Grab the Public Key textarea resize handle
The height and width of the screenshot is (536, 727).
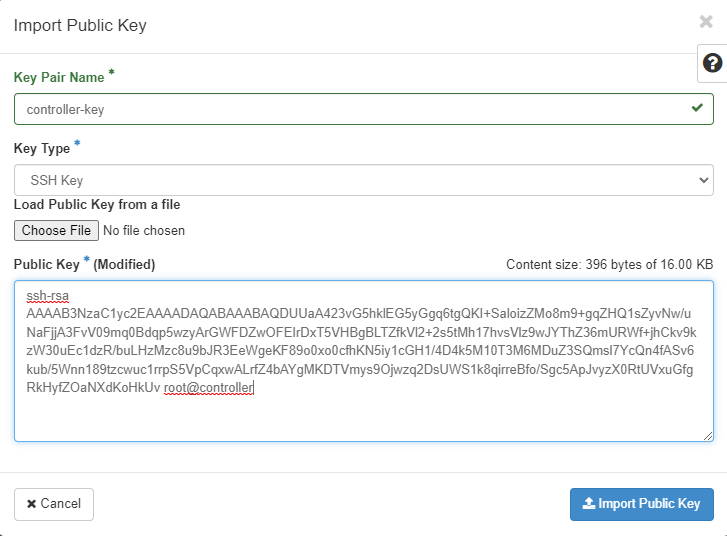coord(708,435)
